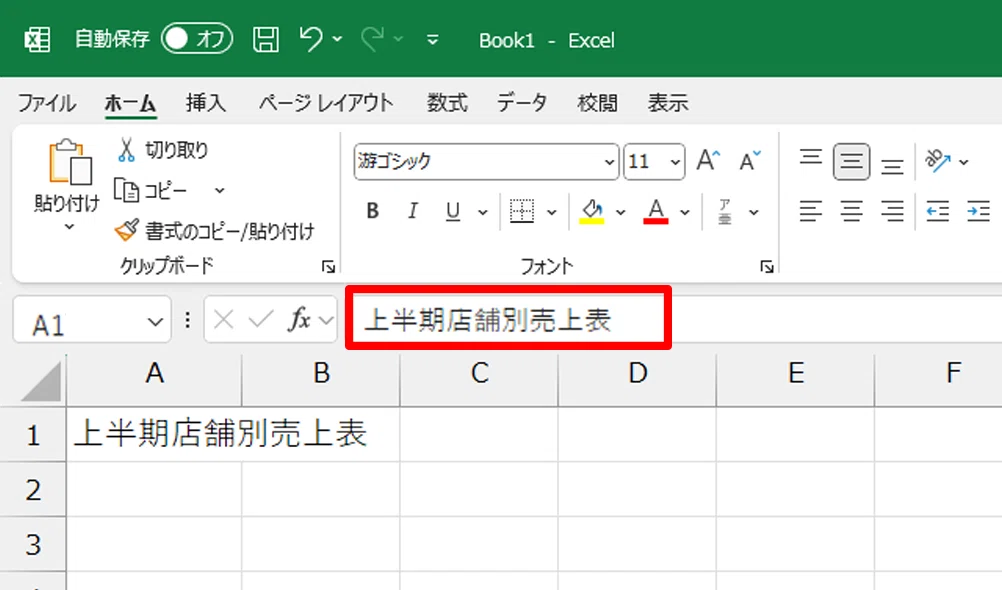Center text horizontally

pyautogui.click(x=851, y=211)
